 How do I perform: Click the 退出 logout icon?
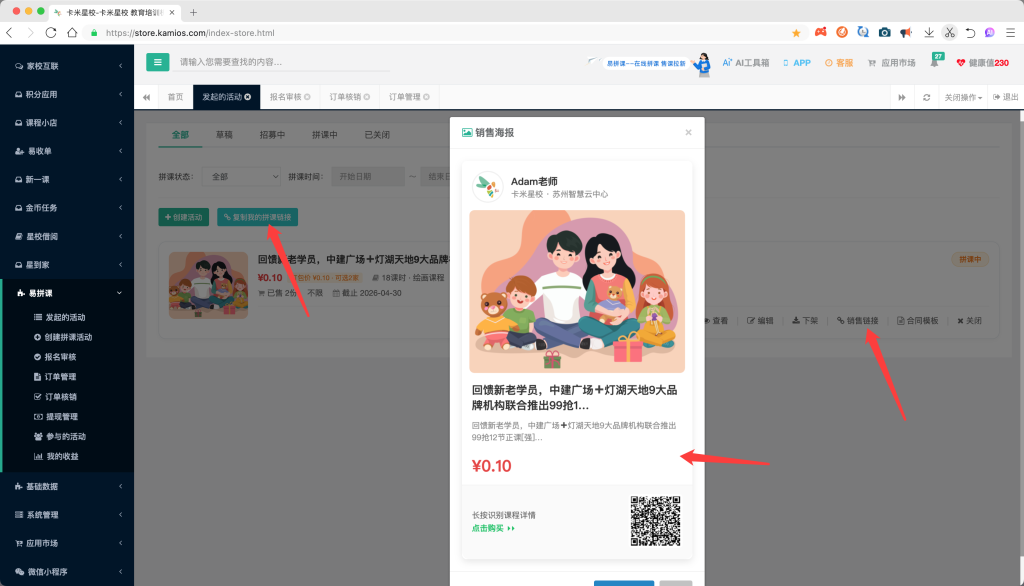(x=1005, y=97)
